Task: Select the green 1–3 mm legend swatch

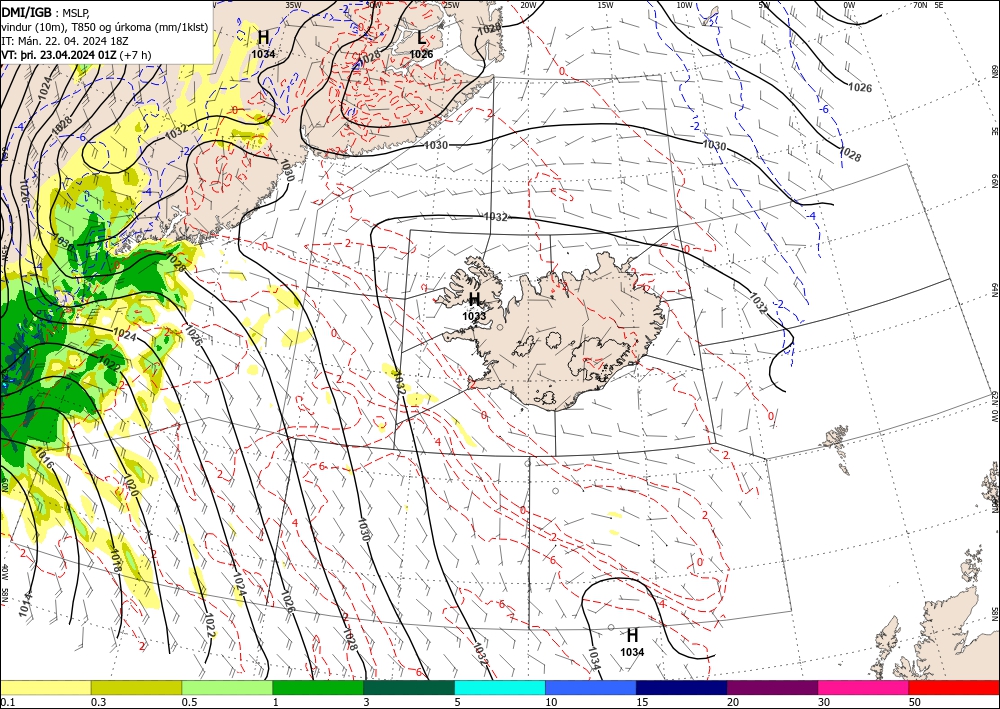Action: click(318, 687)
